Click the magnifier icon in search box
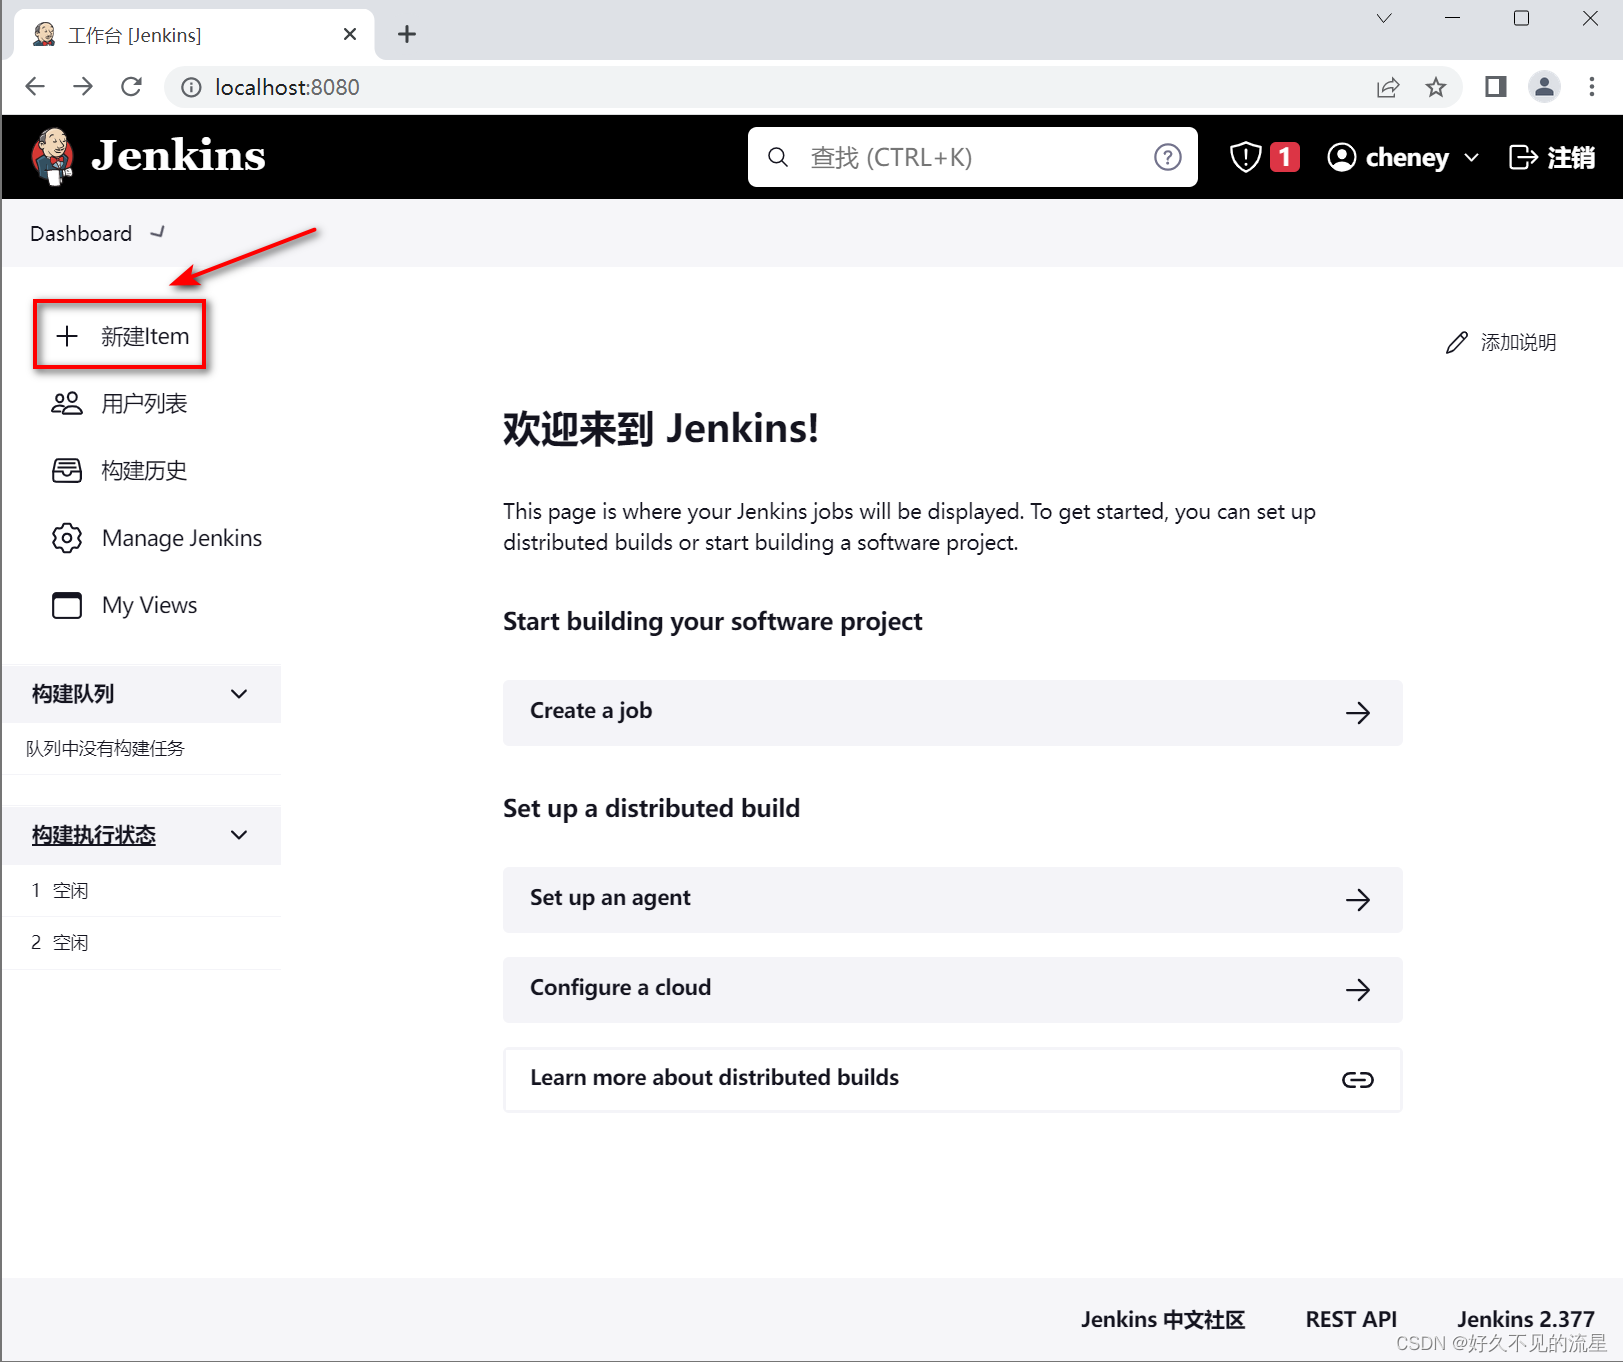 click(778, 157)
